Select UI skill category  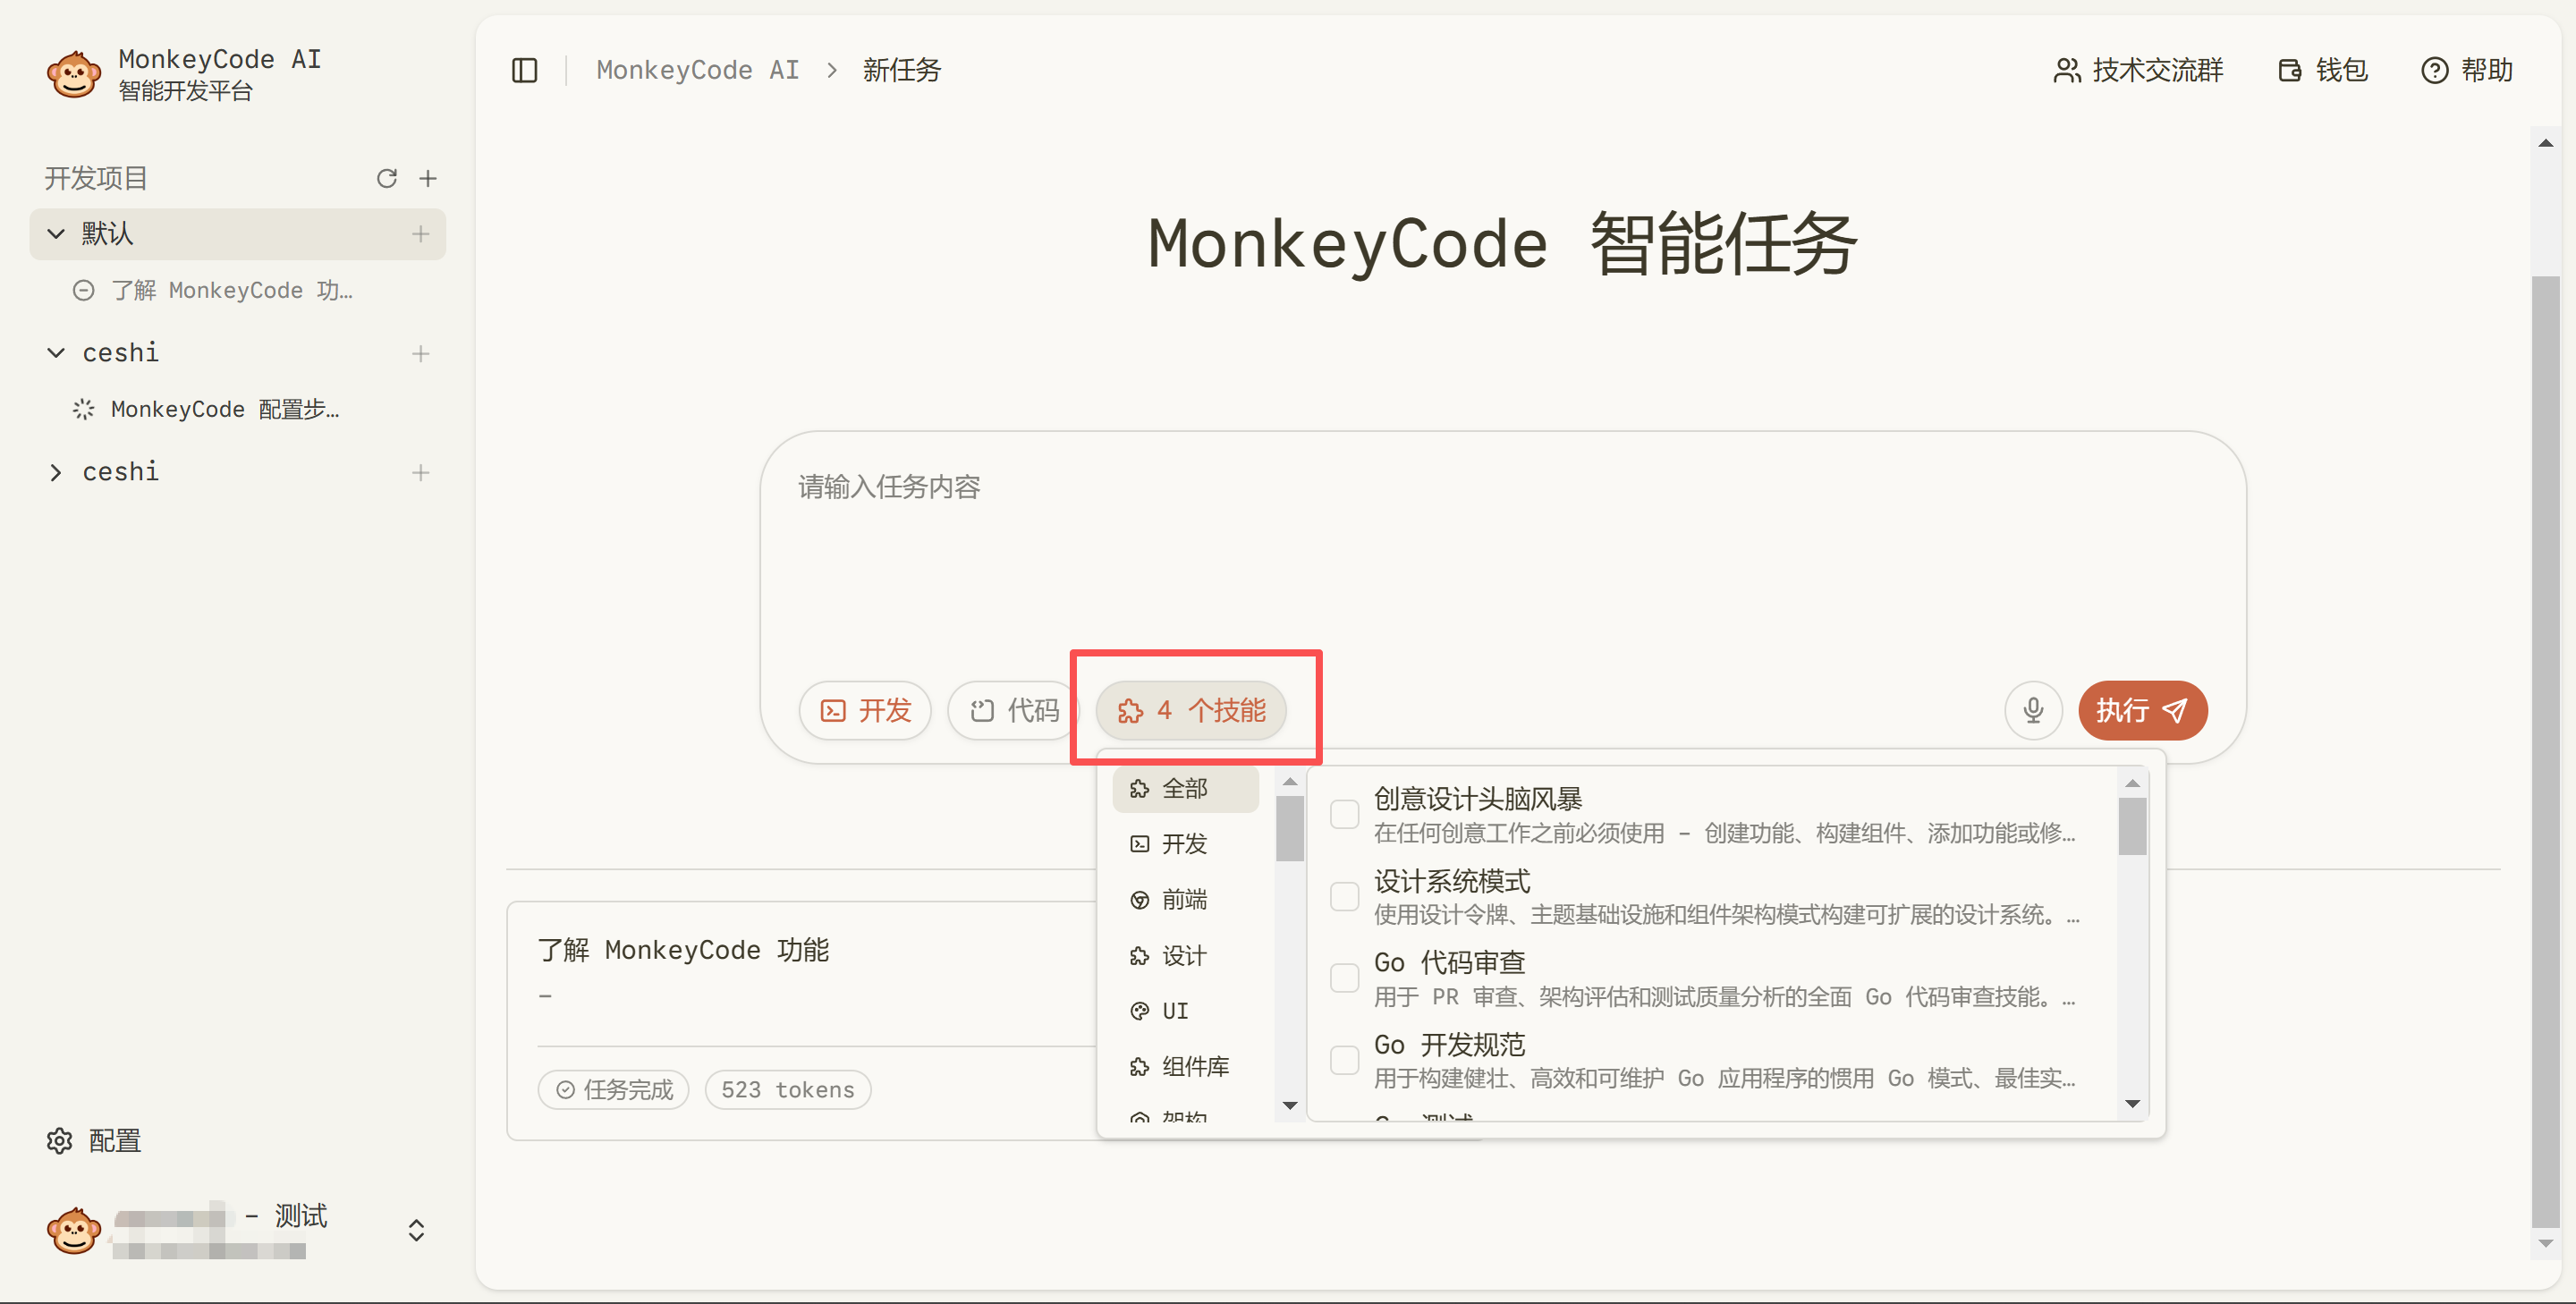coord(1174,1011)
